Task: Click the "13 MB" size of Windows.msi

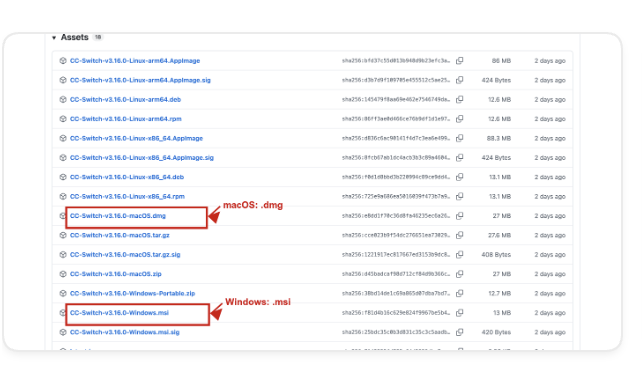Action: click(502, 313)
